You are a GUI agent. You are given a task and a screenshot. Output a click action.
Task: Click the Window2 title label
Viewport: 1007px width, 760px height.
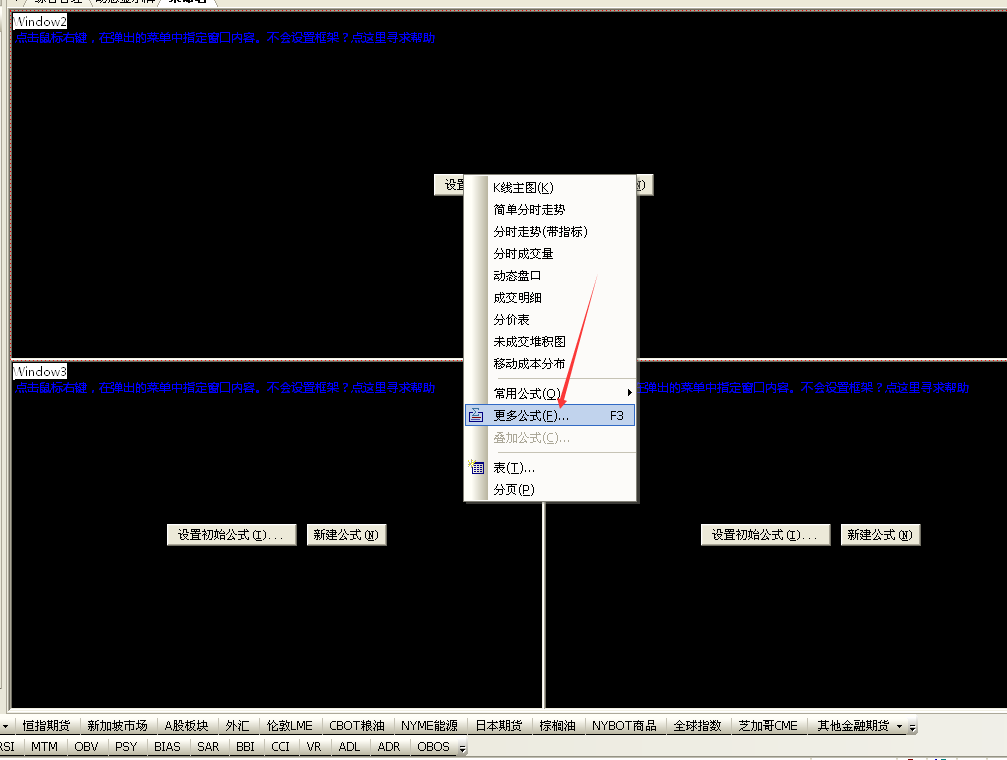point(40,22)
